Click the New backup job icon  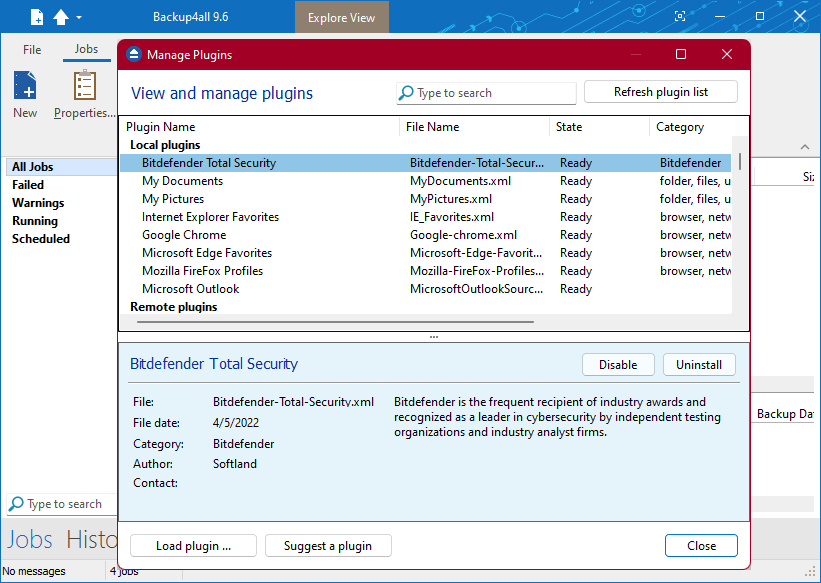tap(25, 85)
